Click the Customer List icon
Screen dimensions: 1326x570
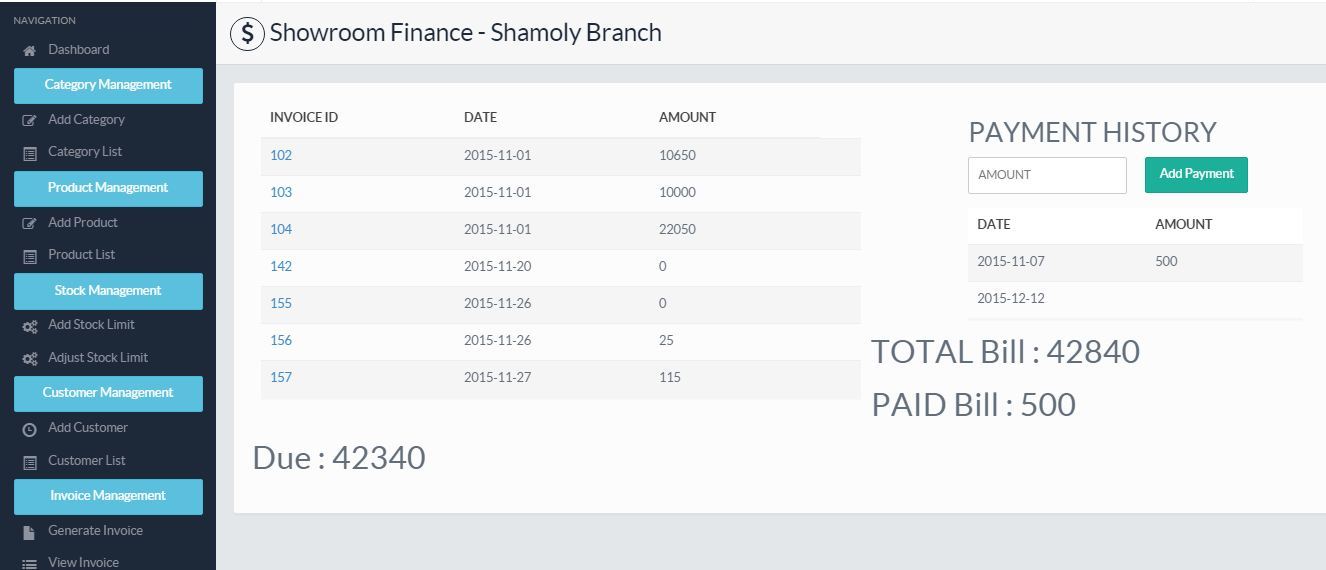pos(30,461)
